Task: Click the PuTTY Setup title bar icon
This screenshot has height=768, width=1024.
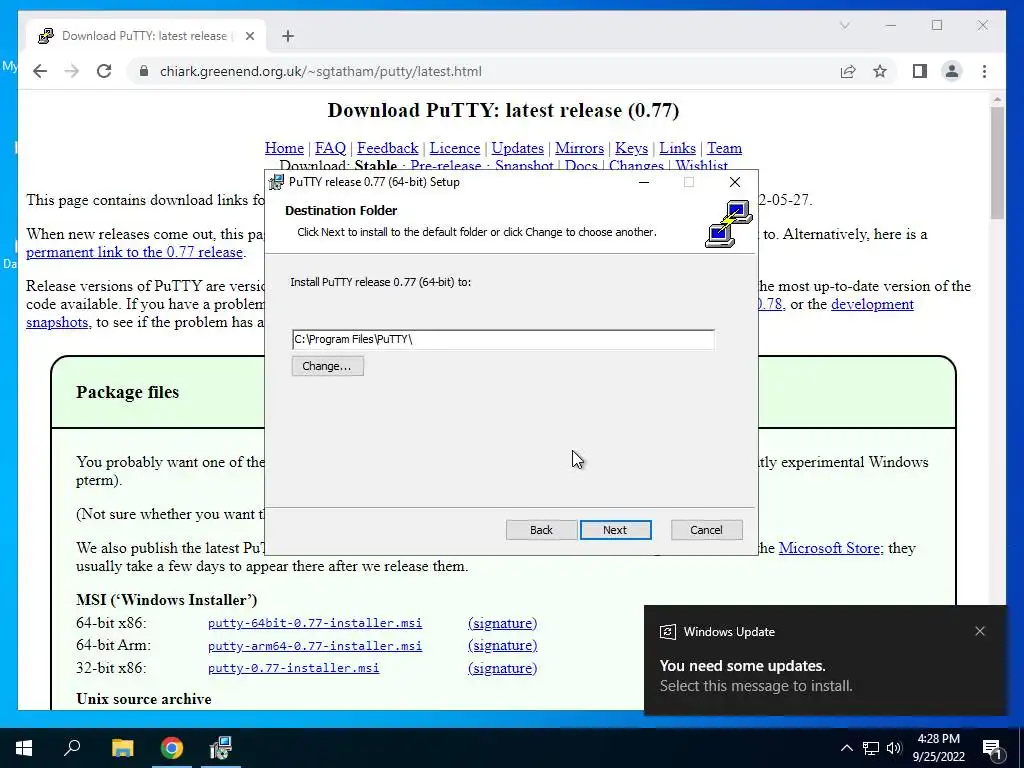Action: point(277,182)
